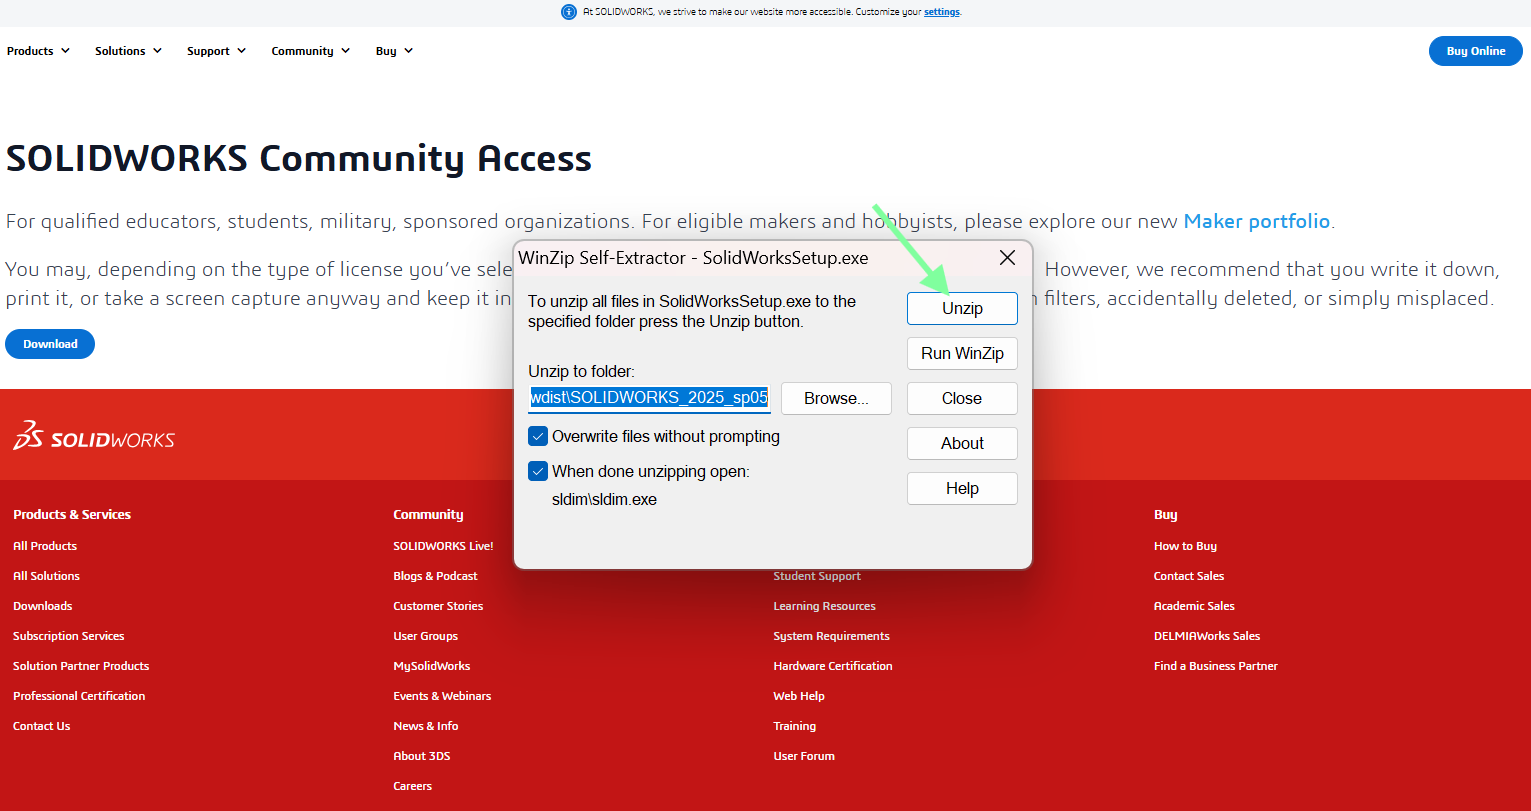This screenshot has width=1531, height=811.
Task: Open All Products footer link
Action: point(45,546)
